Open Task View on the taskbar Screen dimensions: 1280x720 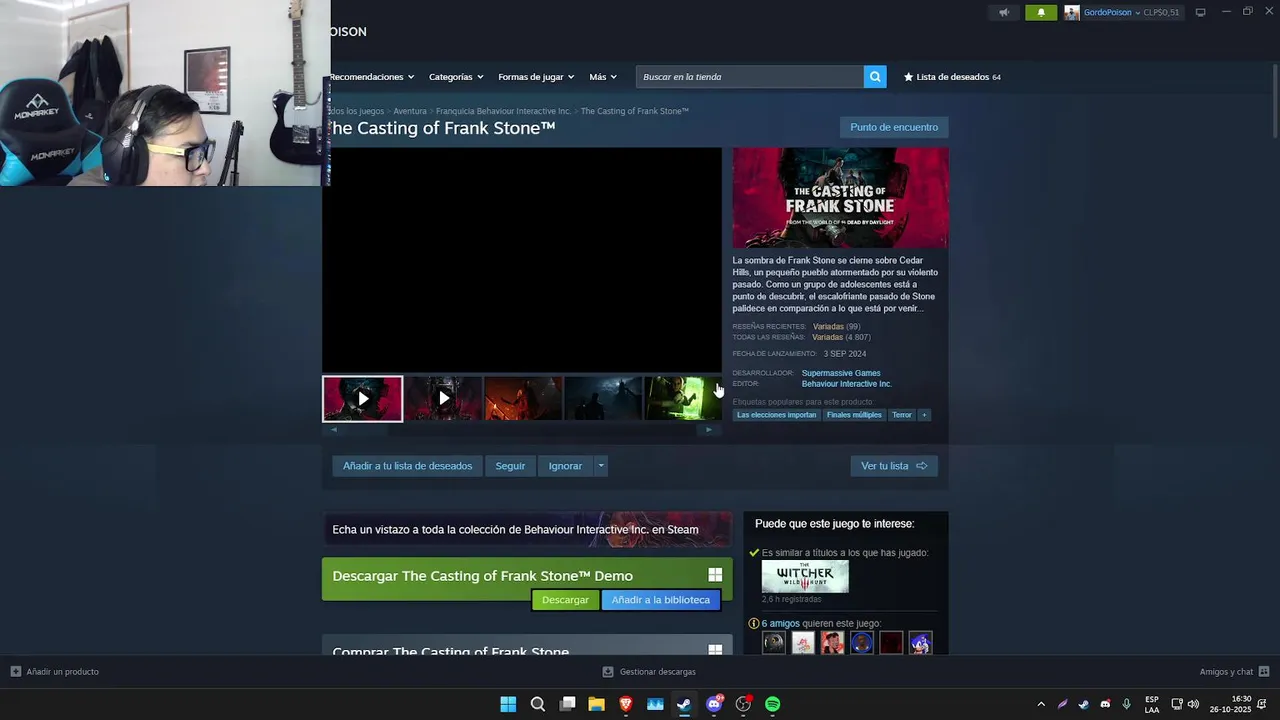click(x=567, y=704)
